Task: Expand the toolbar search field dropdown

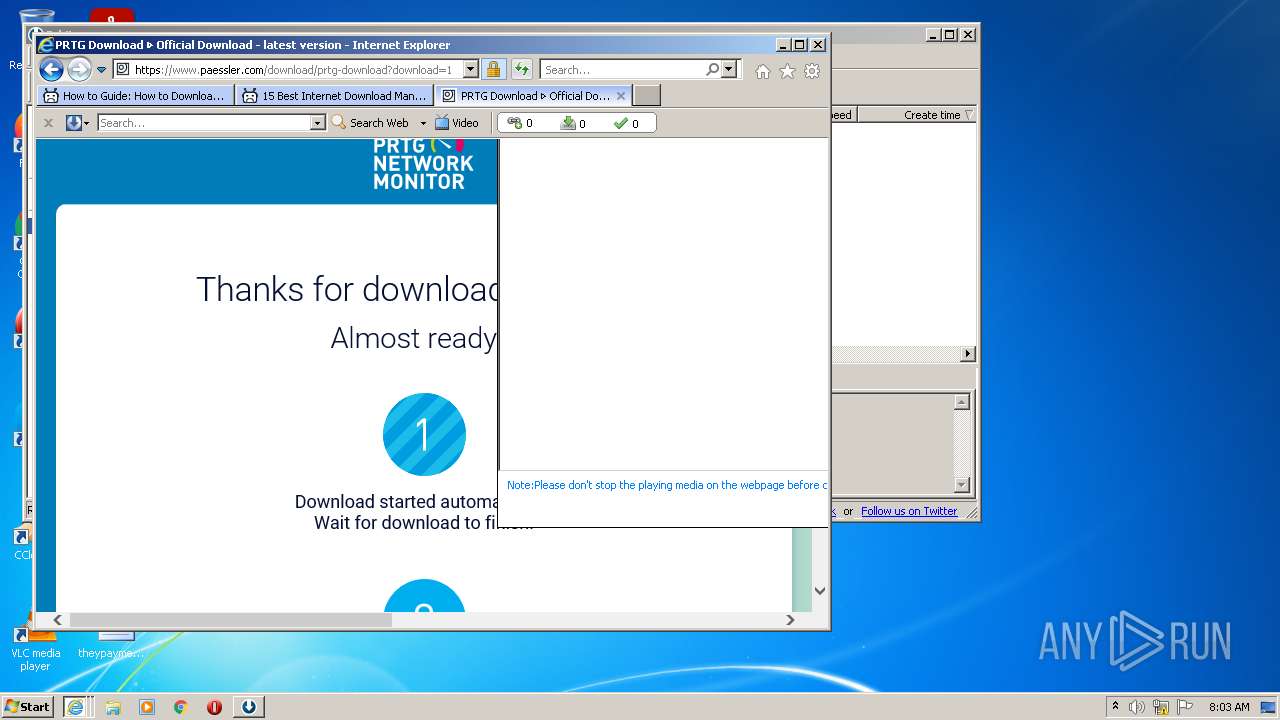Action: click(x=318, y=123)
